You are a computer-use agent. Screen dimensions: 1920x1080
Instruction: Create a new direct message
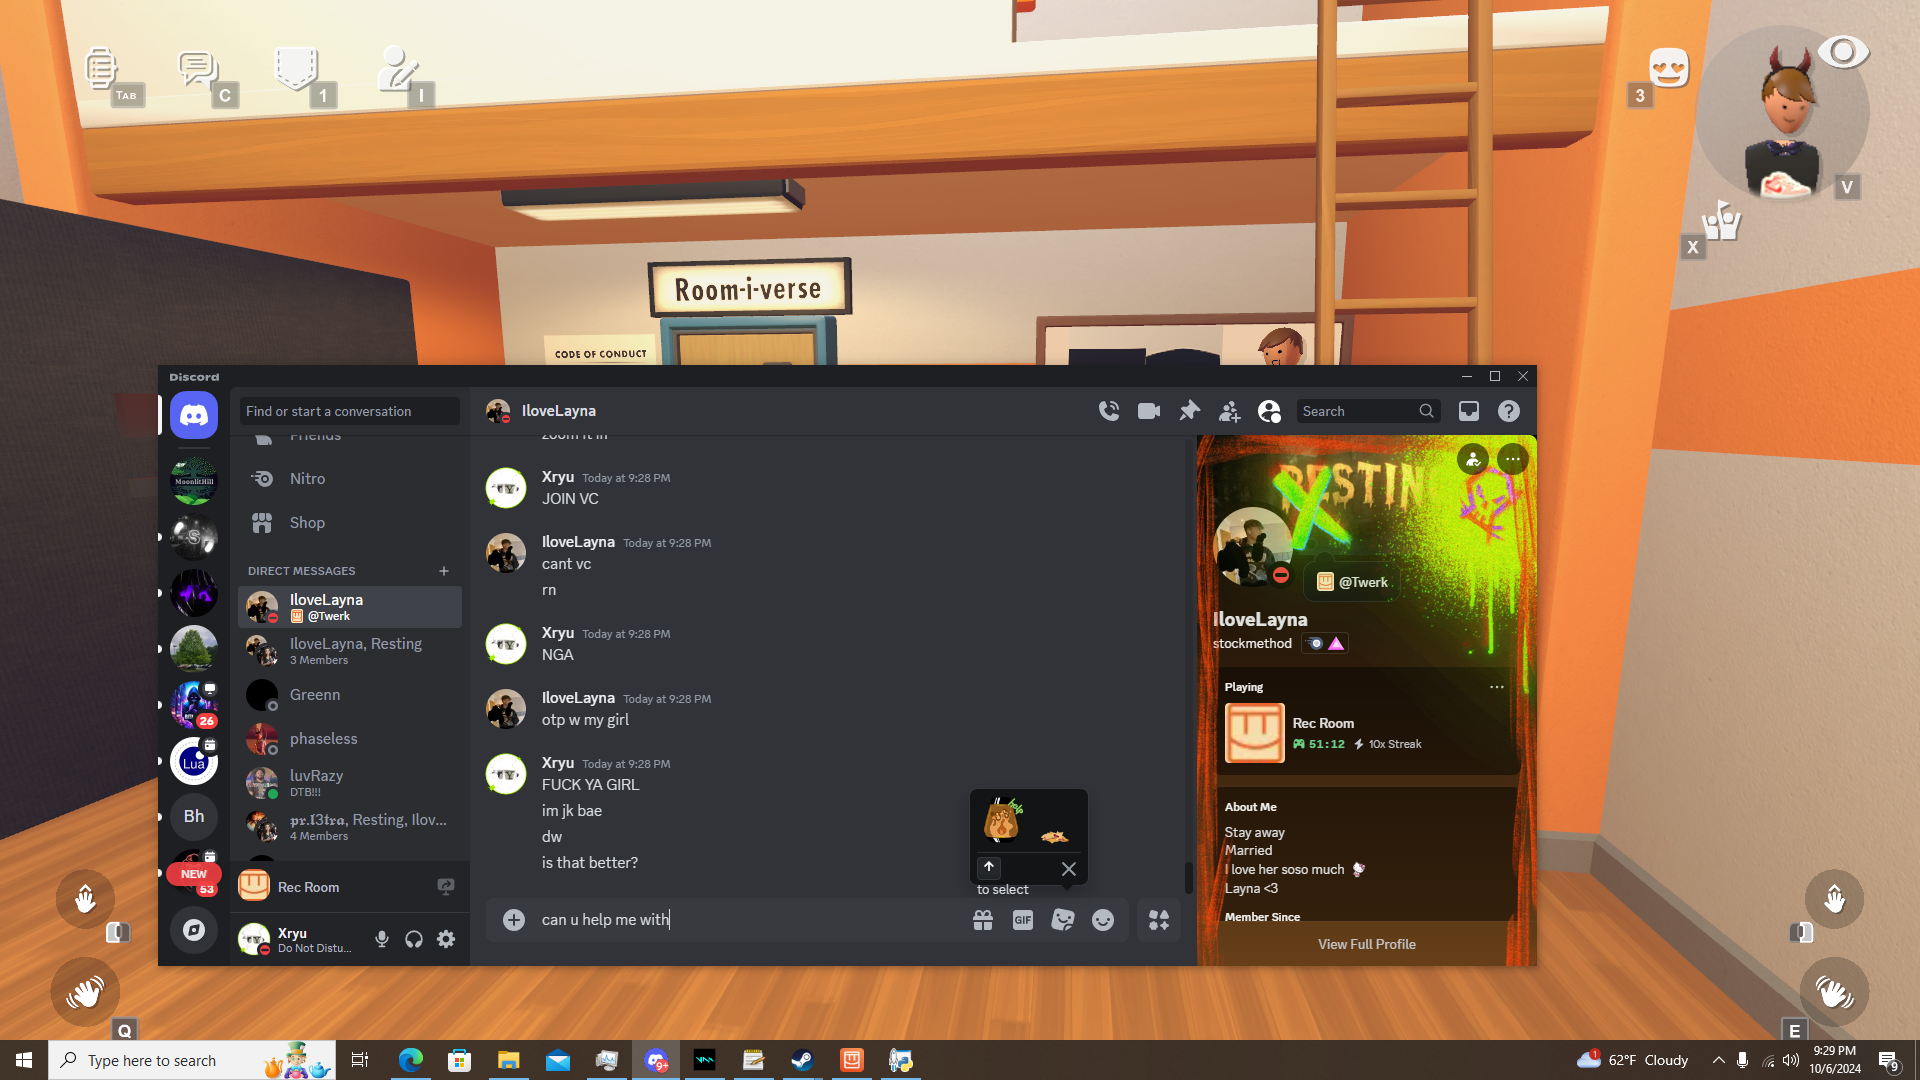(444, 571)
